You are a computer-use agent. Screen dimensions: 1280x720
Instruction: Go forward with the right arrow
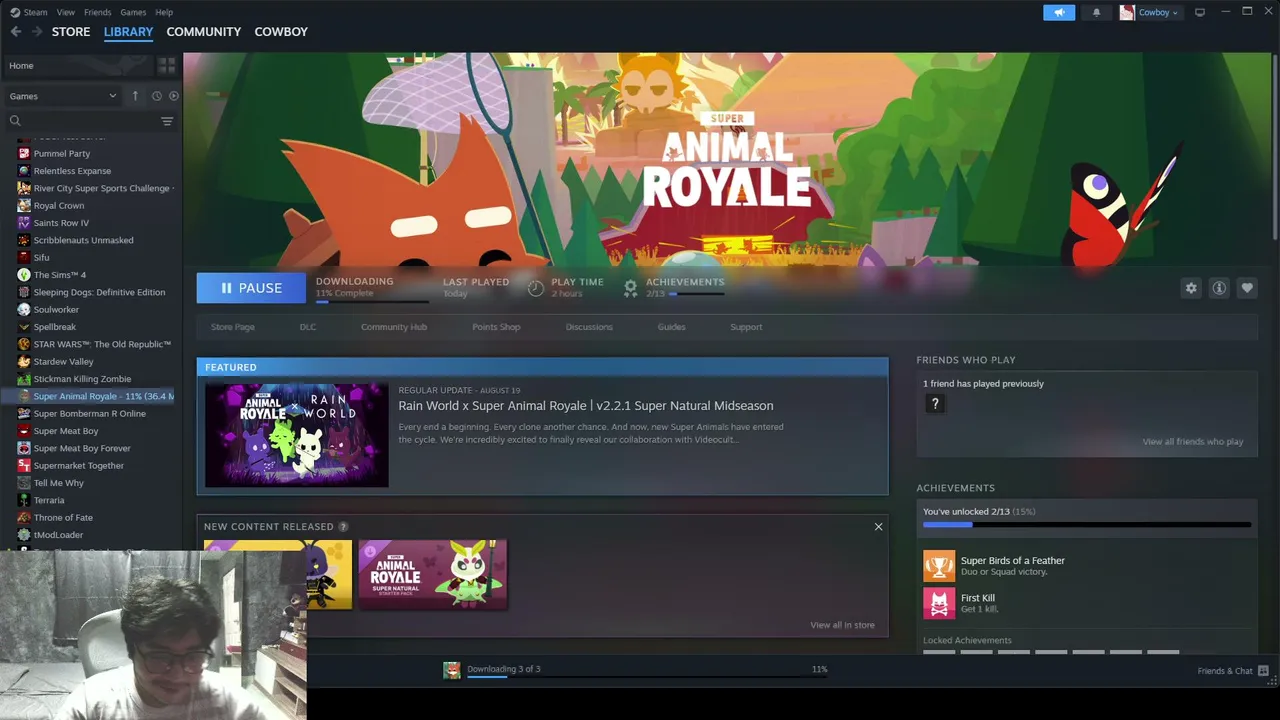[37, 32]
